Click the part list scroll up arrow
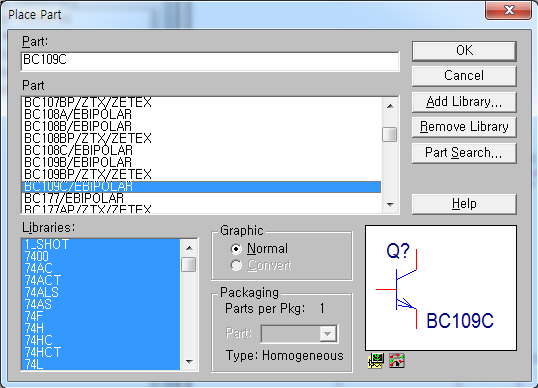This screenshot has height=388, width=538. click(390, 106)
